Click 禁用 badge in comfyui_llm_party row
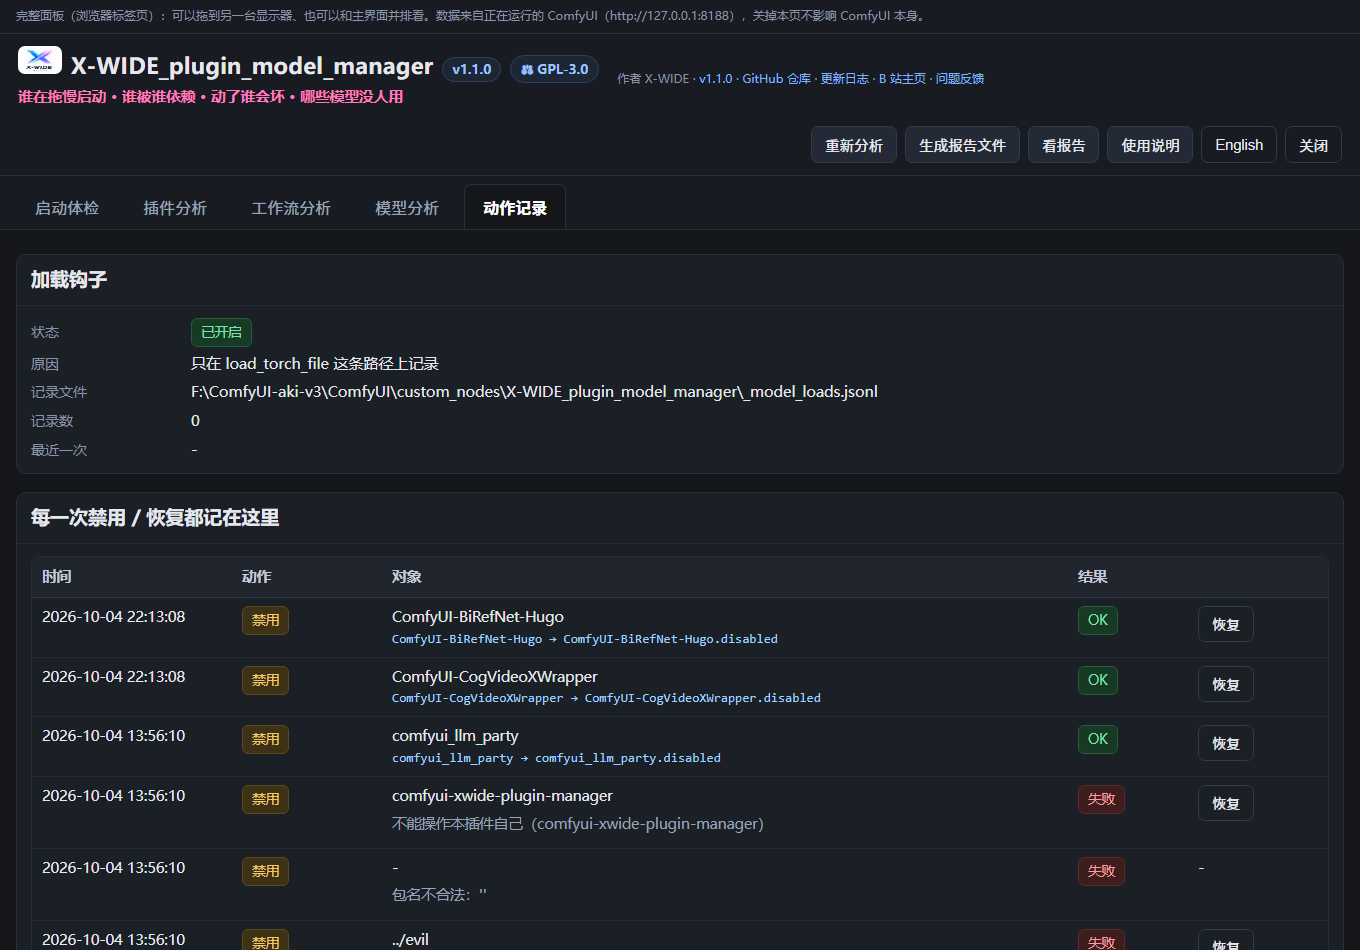The image size is (1360, 950). (x=265, y=739)
